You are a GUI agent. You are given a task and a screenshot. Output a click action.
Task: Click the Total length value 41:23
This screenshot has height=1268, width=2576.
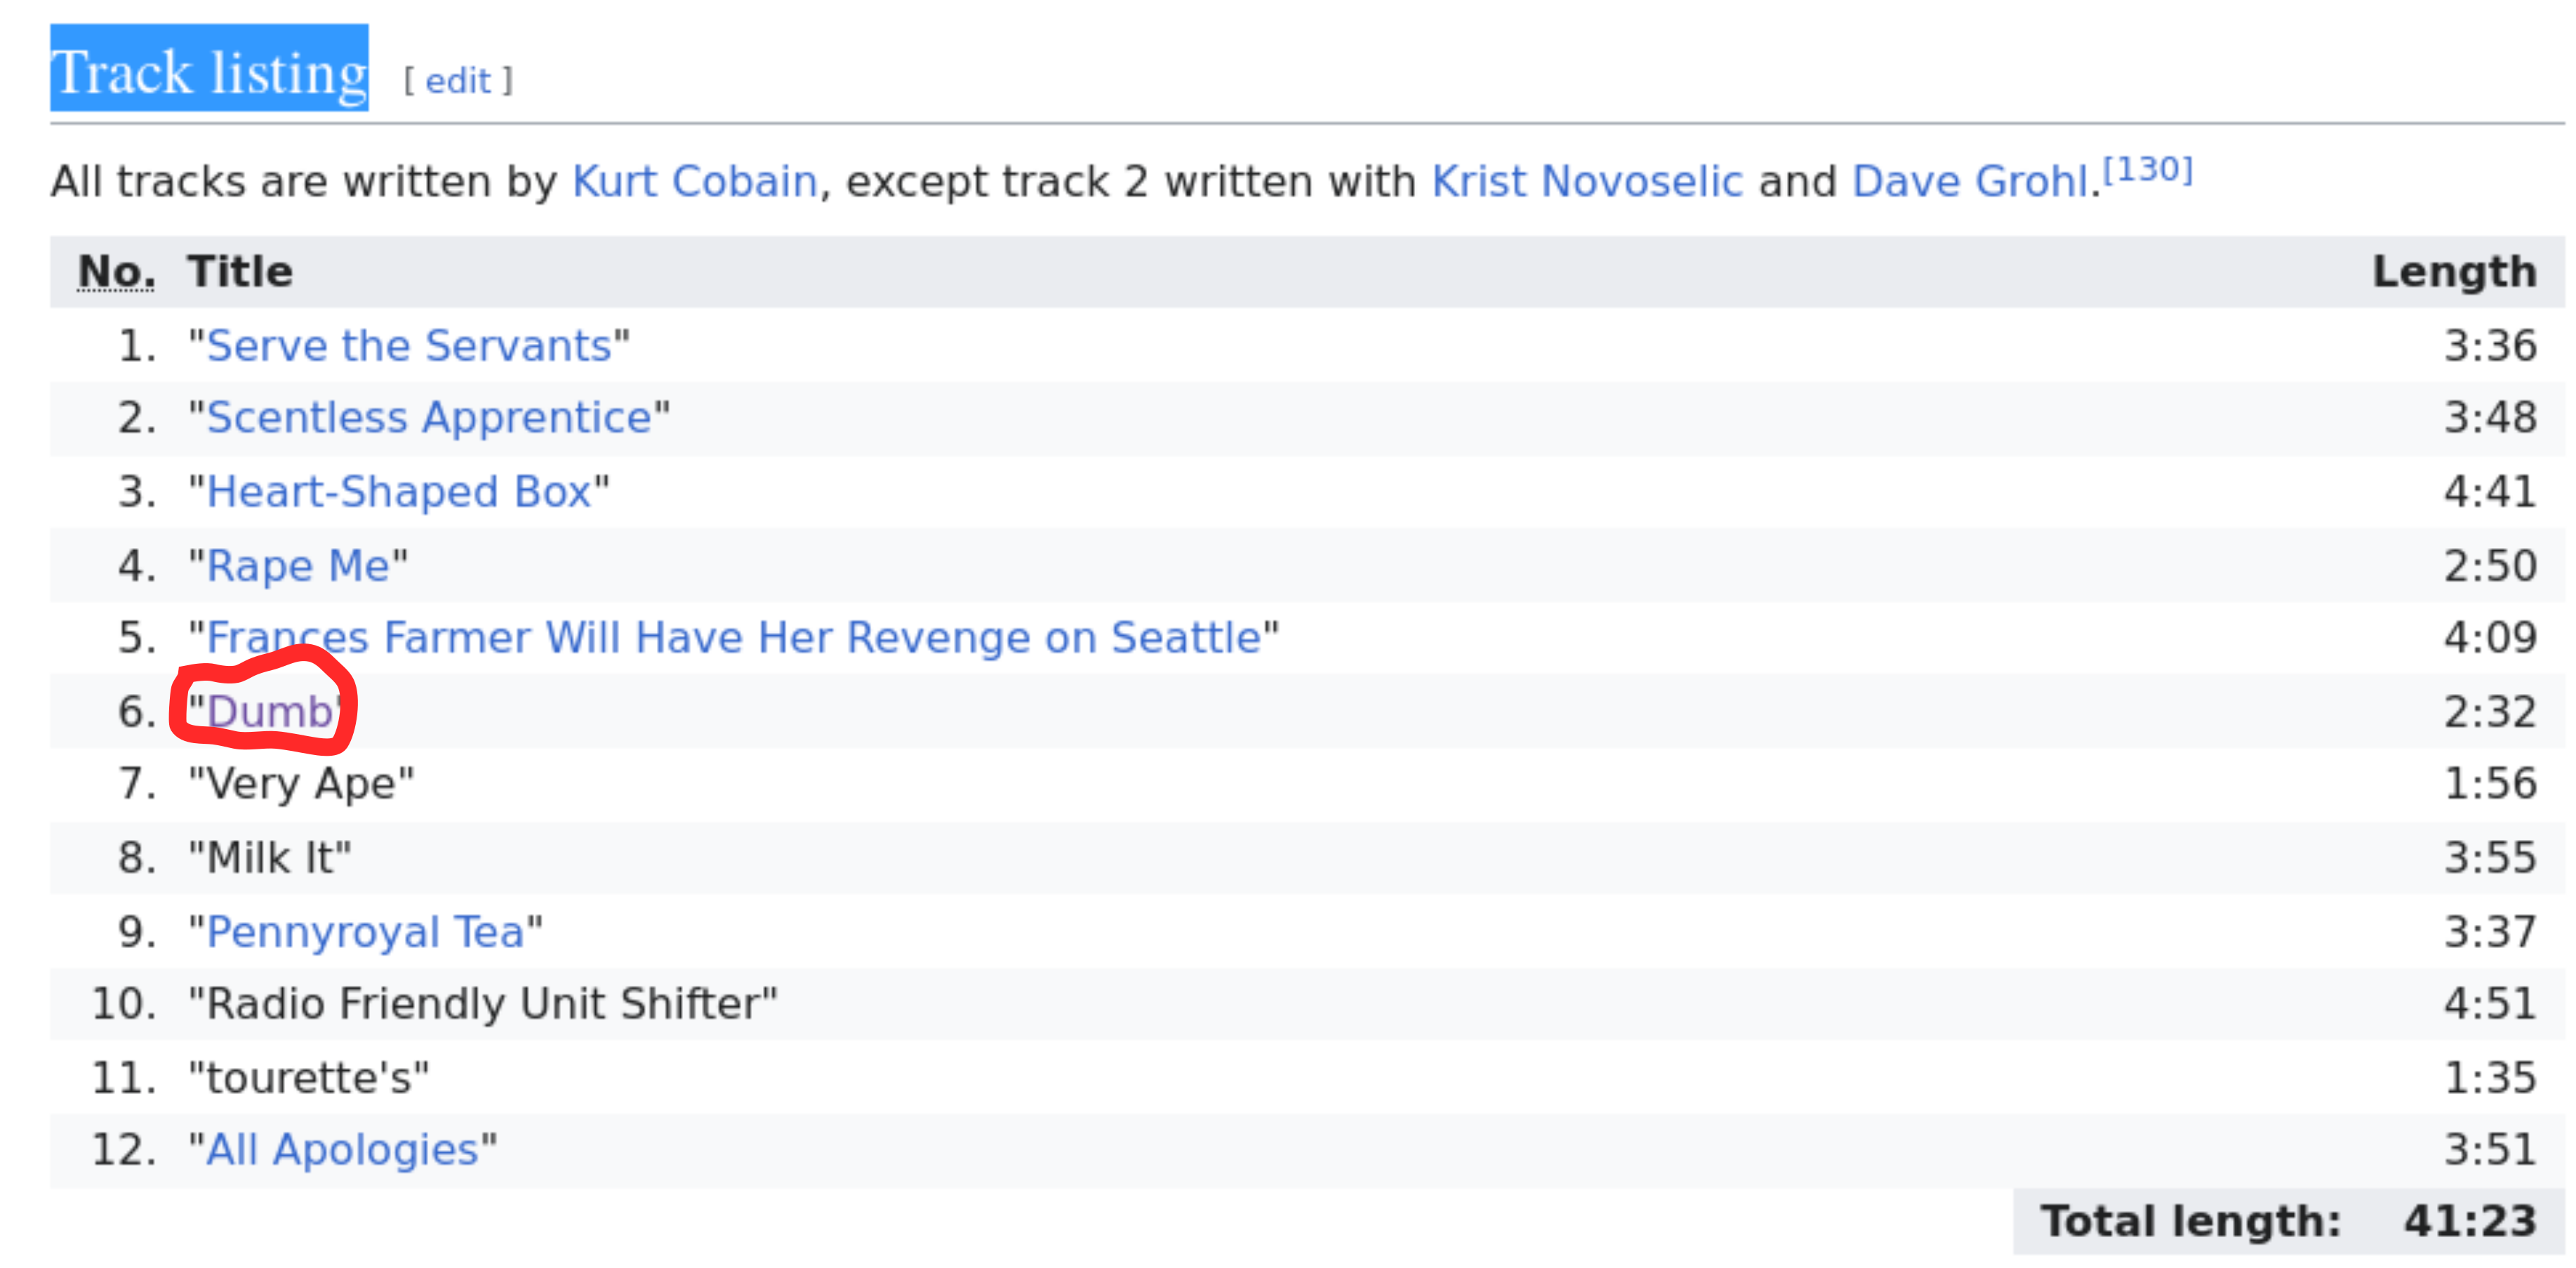coord(2469,1222)
